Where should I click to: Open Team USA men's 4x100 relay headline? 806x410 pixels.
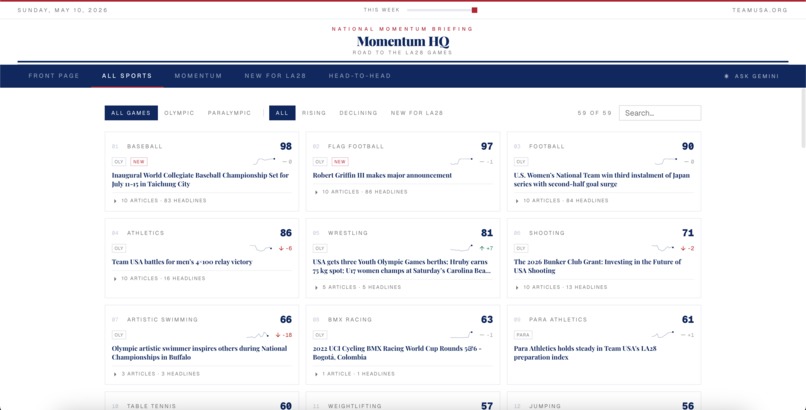pyautogui.click(x=182, y=262)
